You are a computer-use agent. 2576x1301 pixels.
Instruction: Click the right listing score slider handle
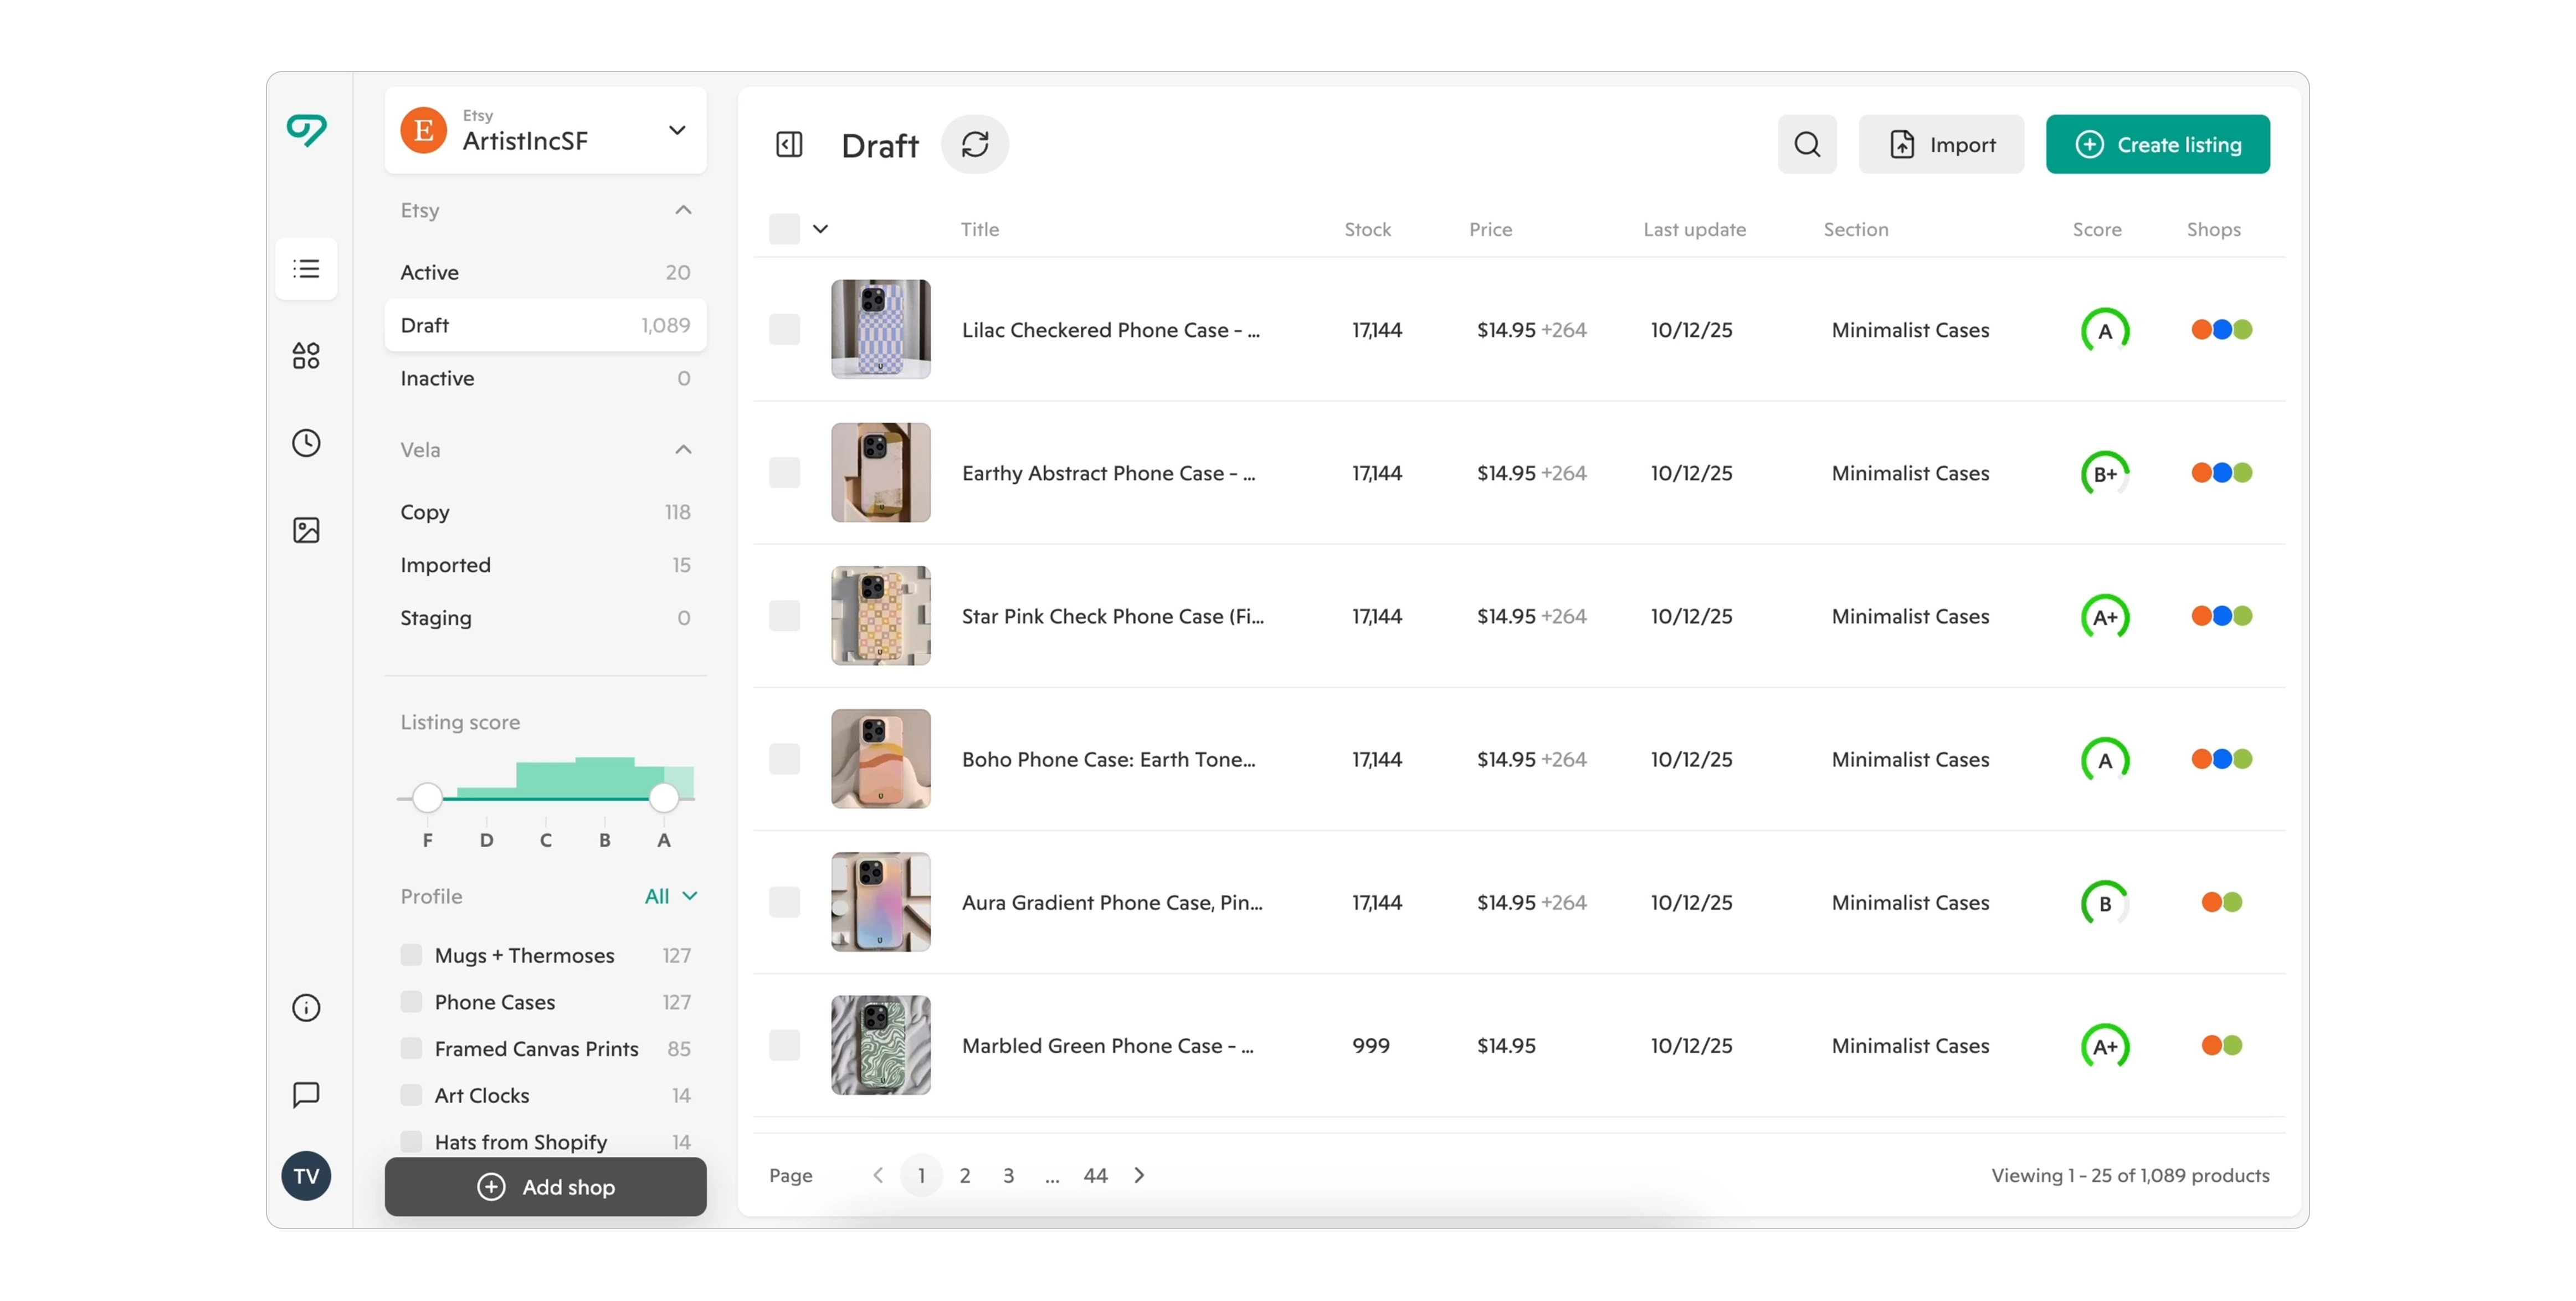tap(663, 797)
